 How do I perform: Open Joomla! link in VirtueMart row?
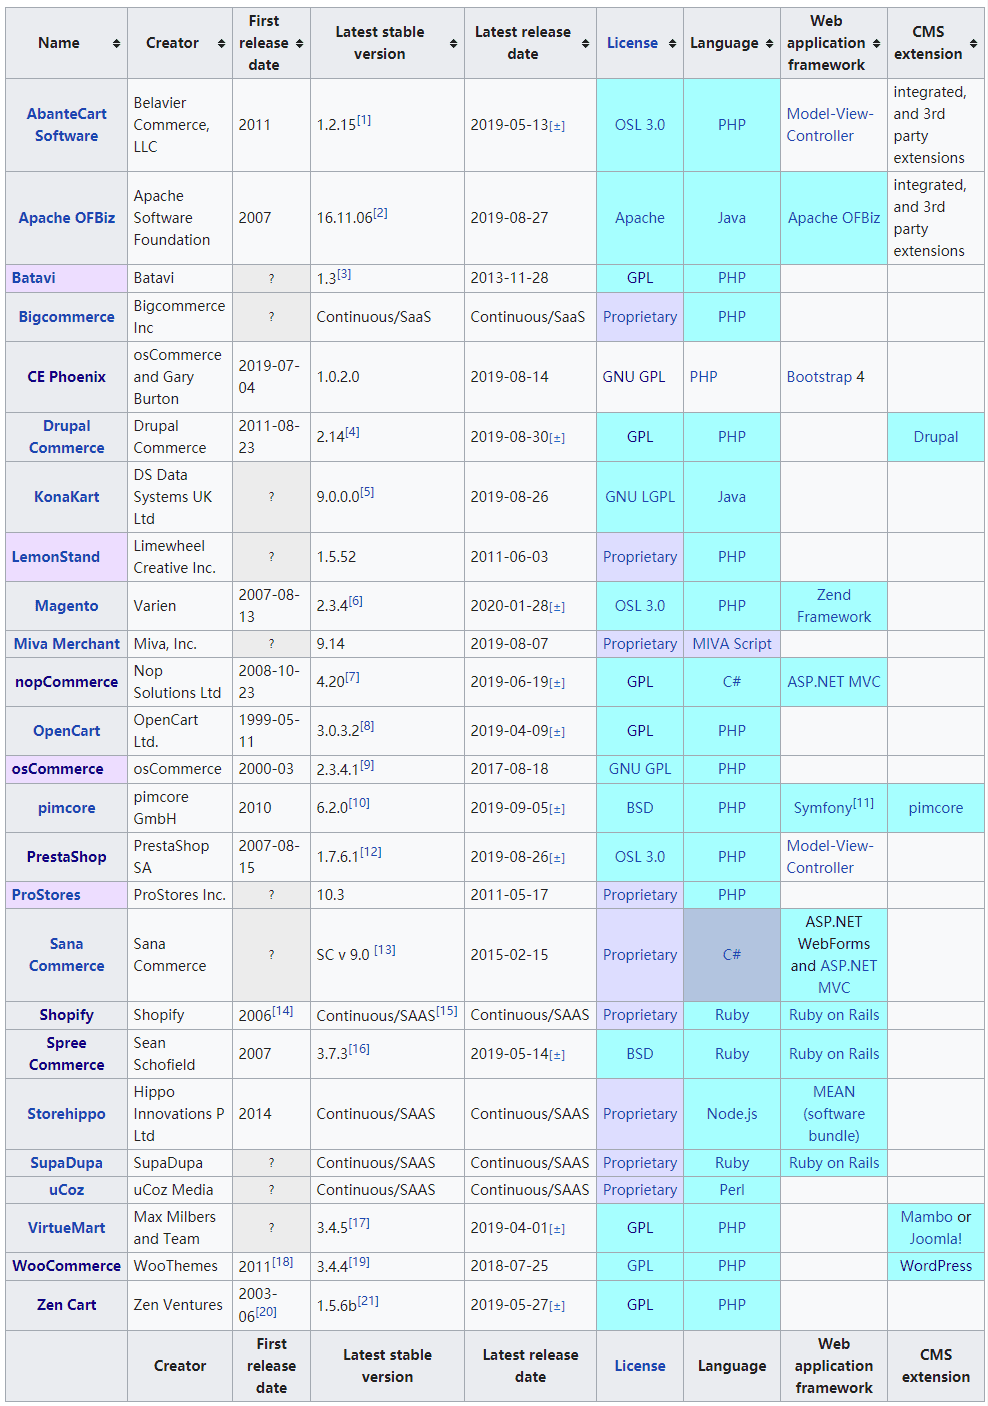coord(936,1239)
